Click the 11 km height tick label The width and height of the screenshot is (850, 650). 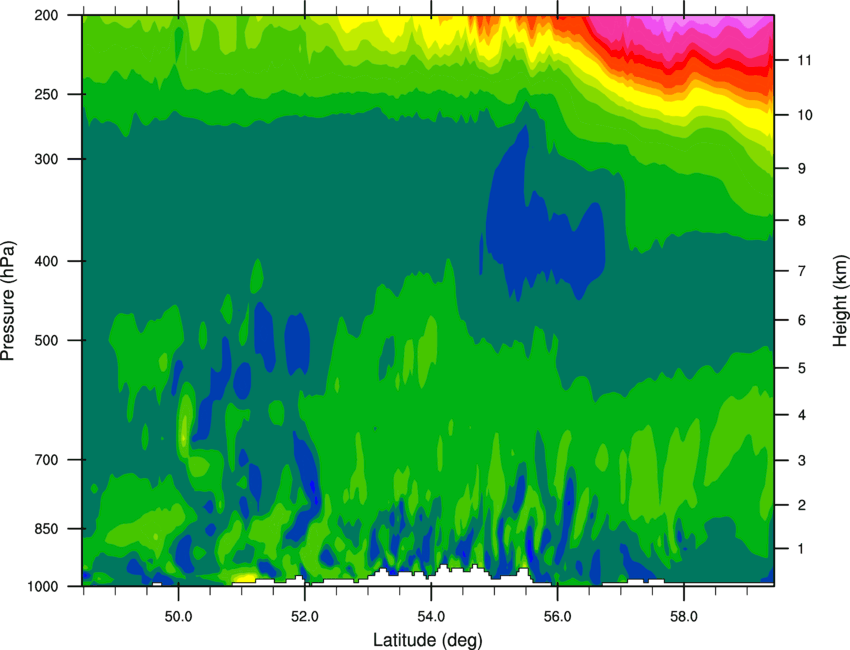pos(805,60)
